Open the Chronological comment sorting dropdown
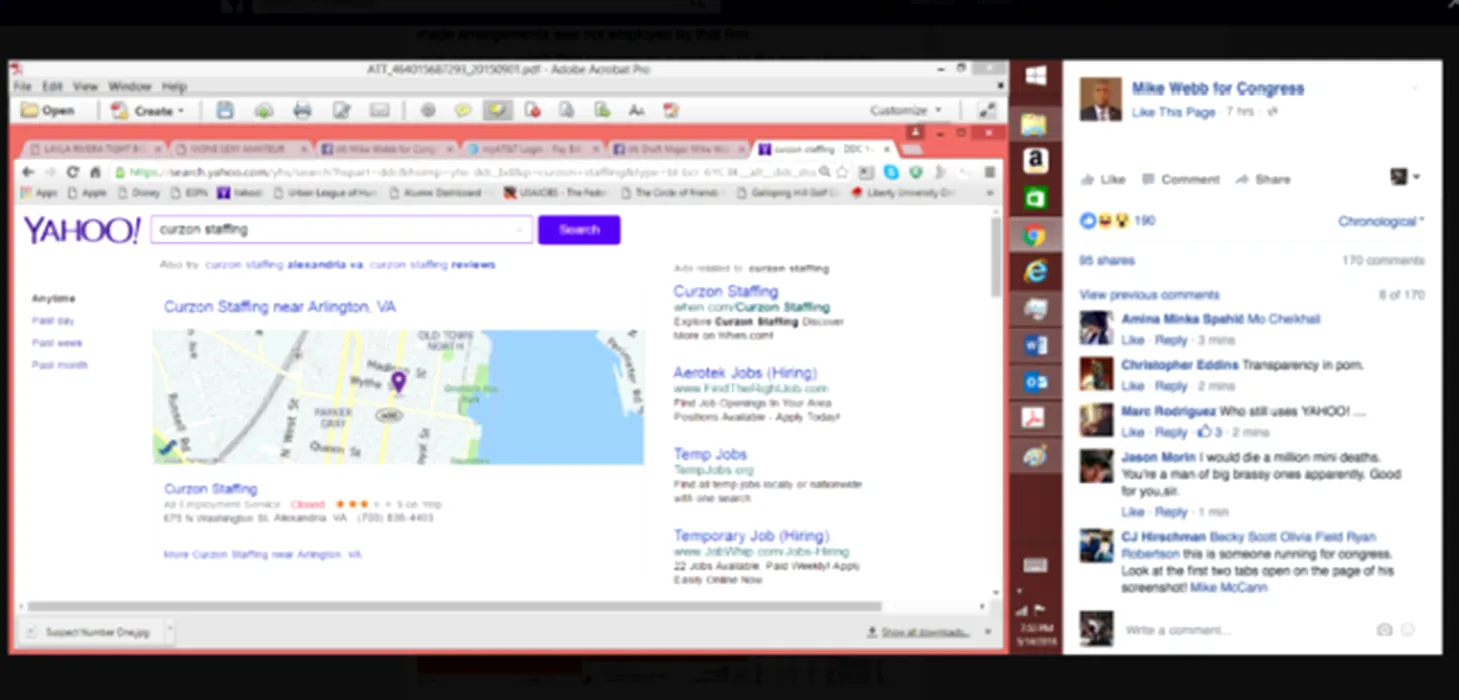The width and height of the screenshot is (1459, 700). [1381, 221]
